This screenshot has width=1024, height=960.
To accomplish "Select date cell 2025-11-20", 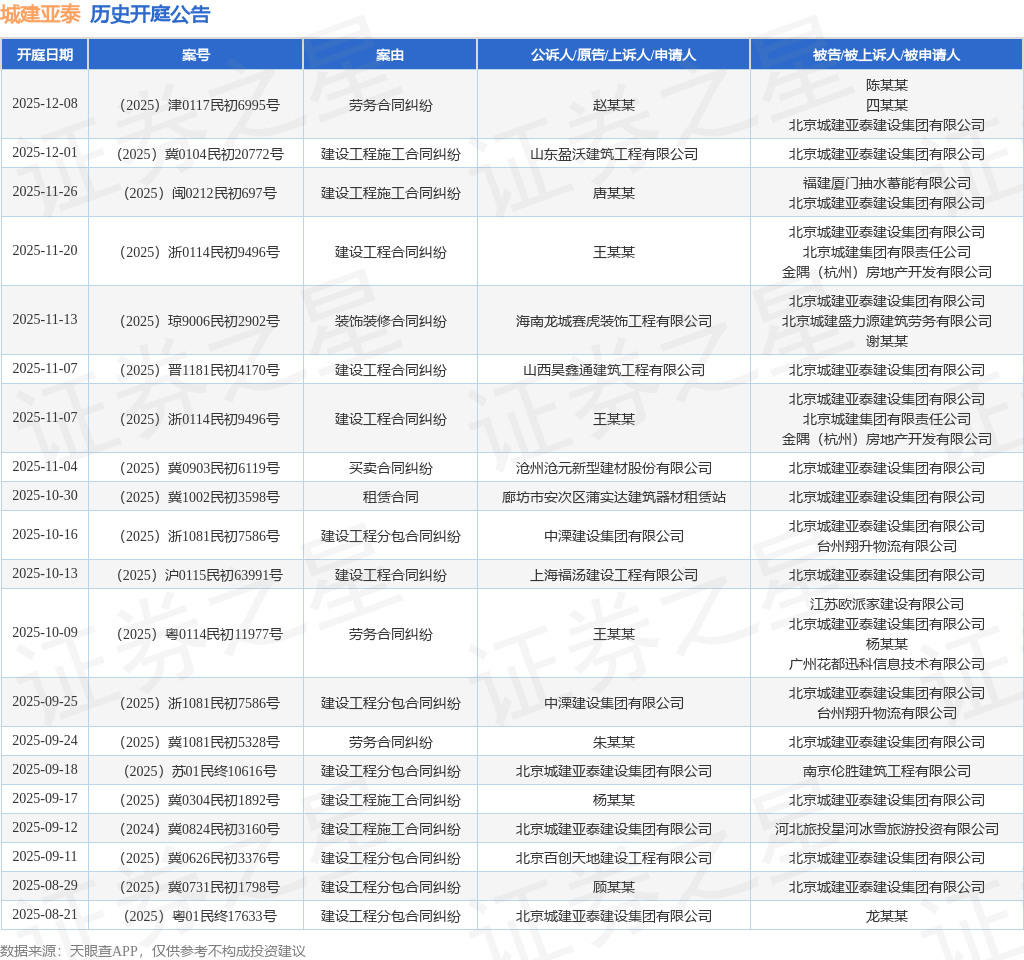I will point(44,250).
